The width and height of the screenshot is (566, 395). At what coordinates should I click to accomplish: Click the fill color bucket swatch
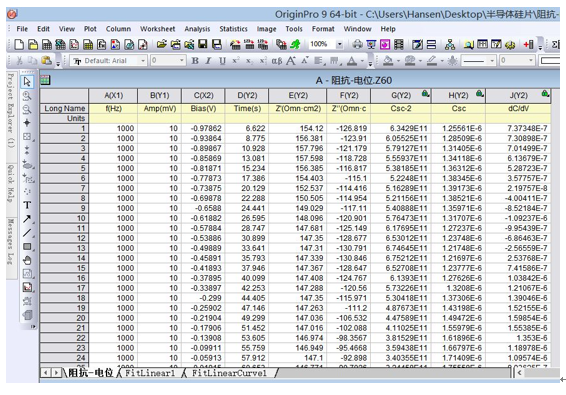pyautogui.click(x=388, y=61)
